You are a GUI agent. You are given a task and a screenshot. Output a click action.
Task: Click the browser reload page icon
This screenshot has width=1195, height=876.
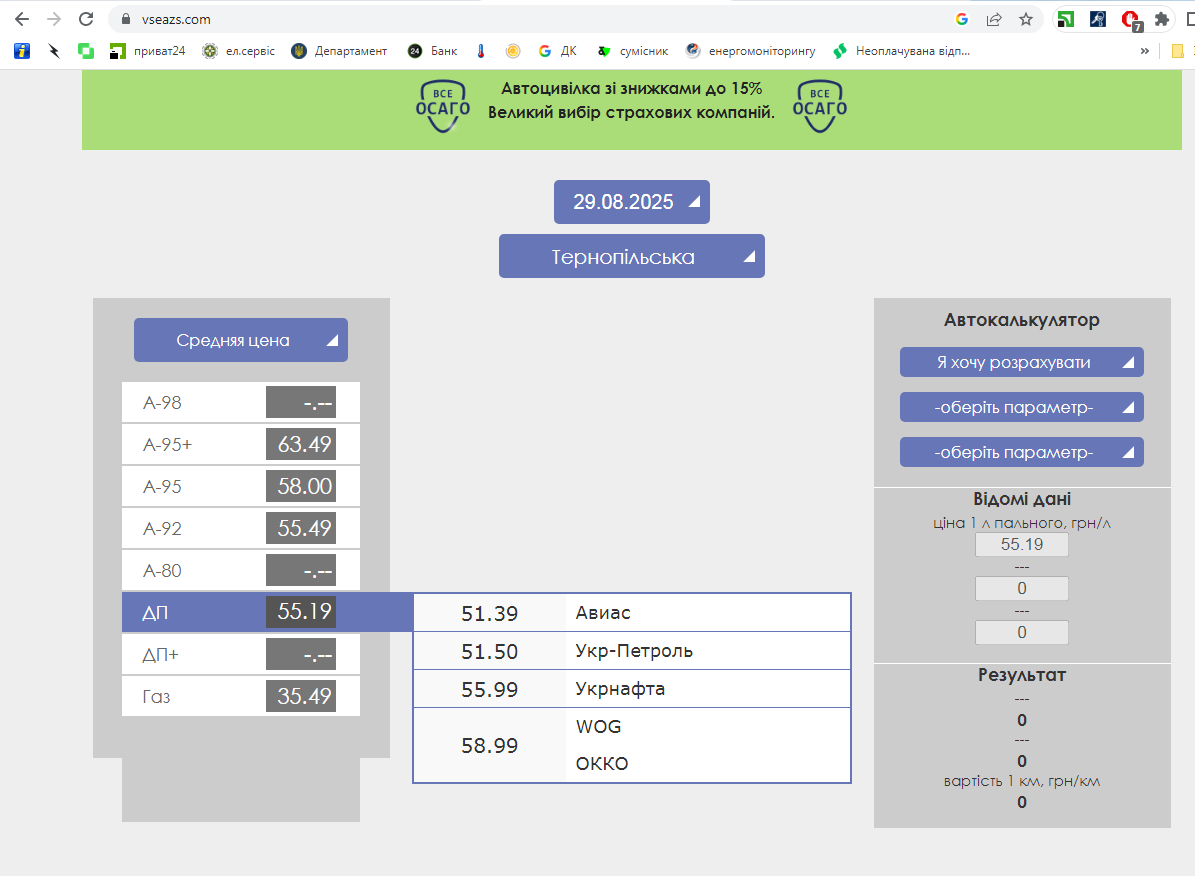87,19
